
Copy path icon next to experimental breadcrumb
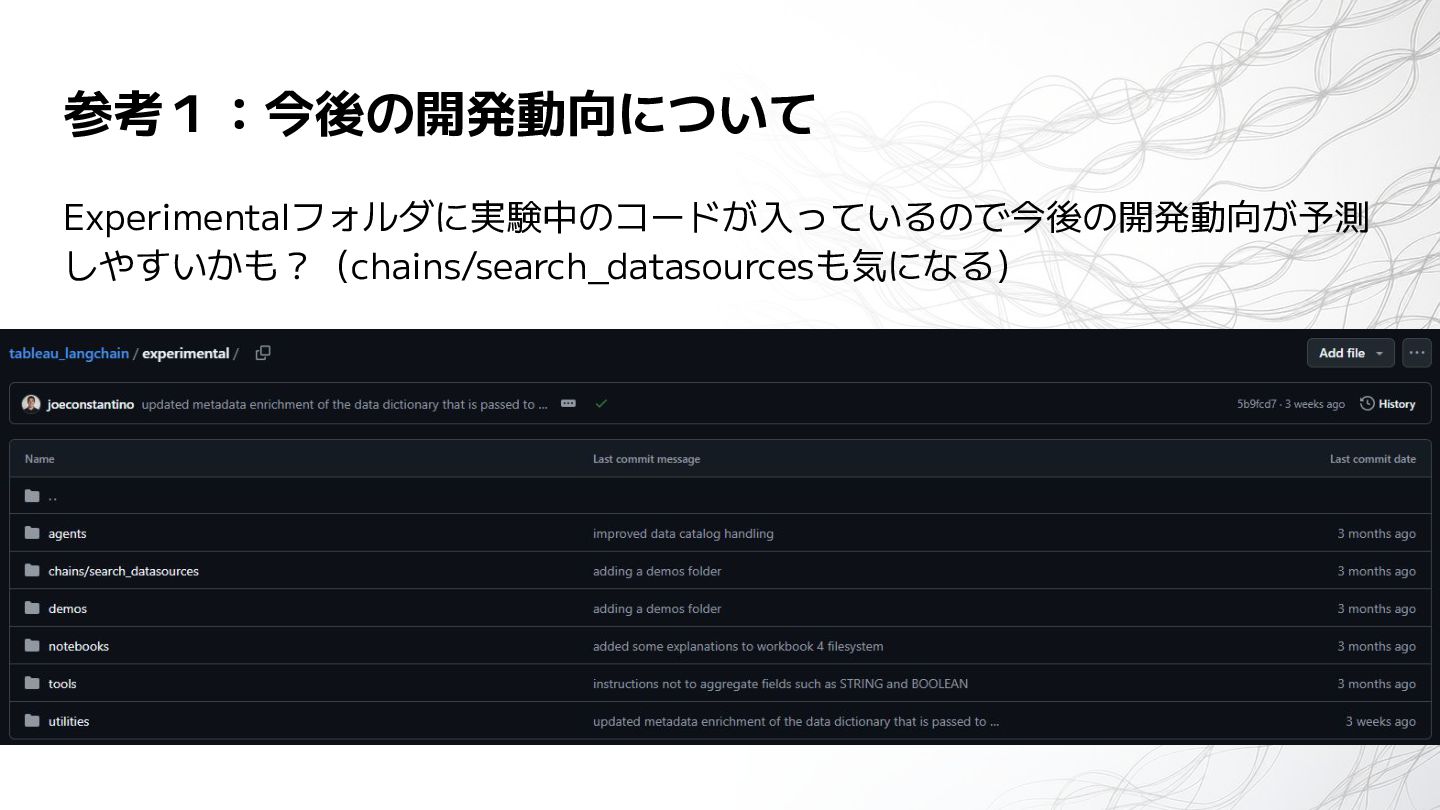point(263,353)
